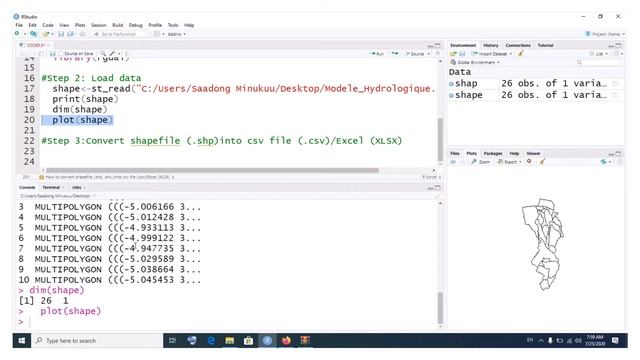The height and width of the screenshot is (360, 640).
Task: Open Microsoft Edge from the taskbar
Action: pos(211,340)
